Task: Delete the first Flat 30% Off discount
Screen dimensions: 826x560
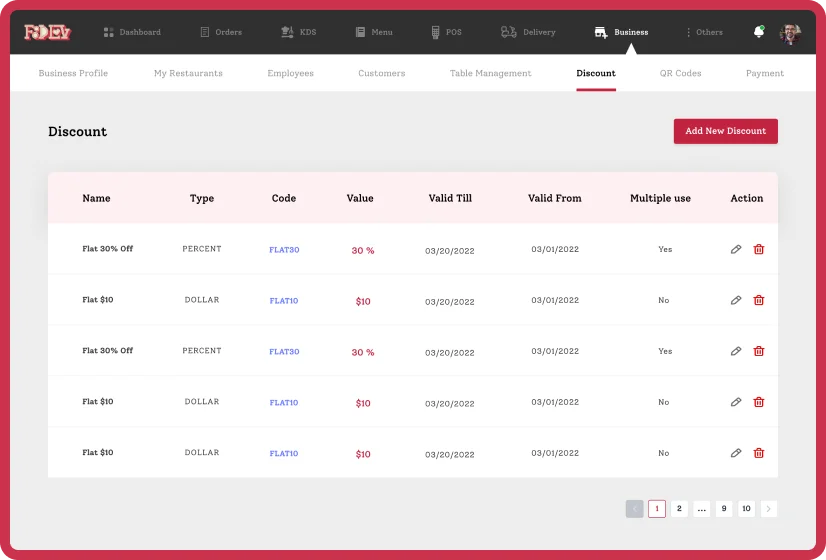Action: [x=759, y=249]
